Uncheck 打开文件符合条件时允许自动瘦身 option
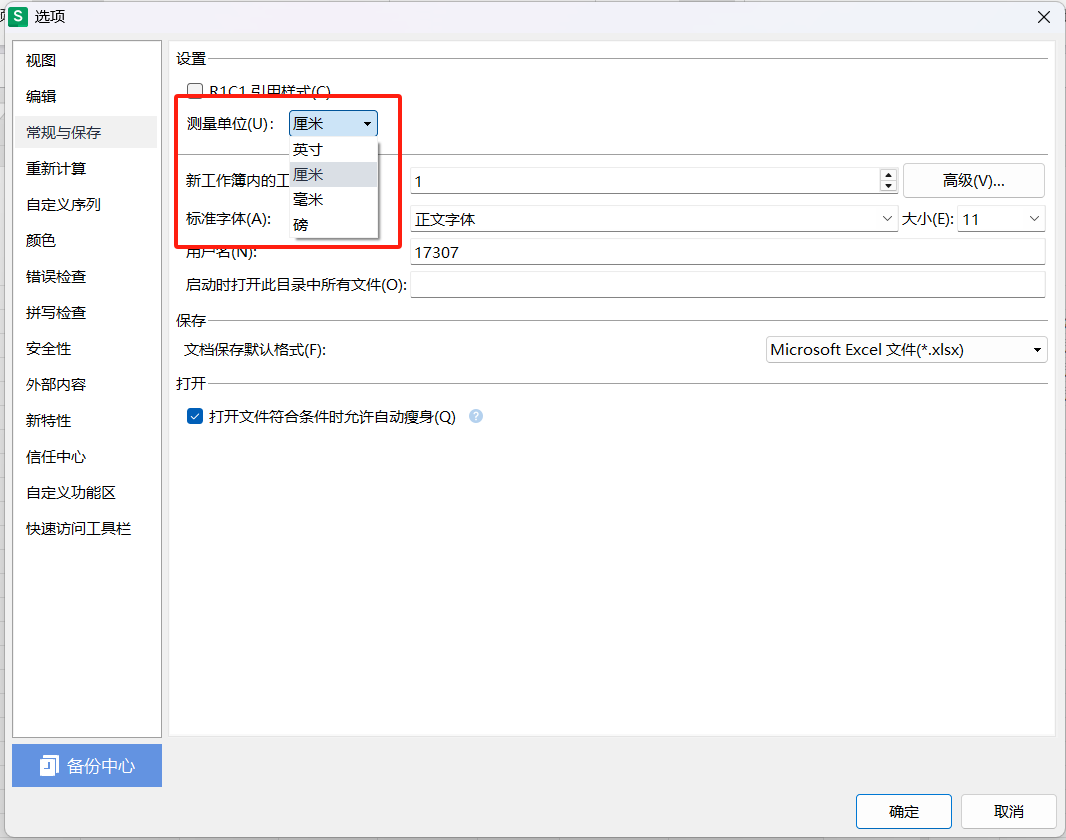This screenshot has height=840, width=1066. tap(195, 417)
